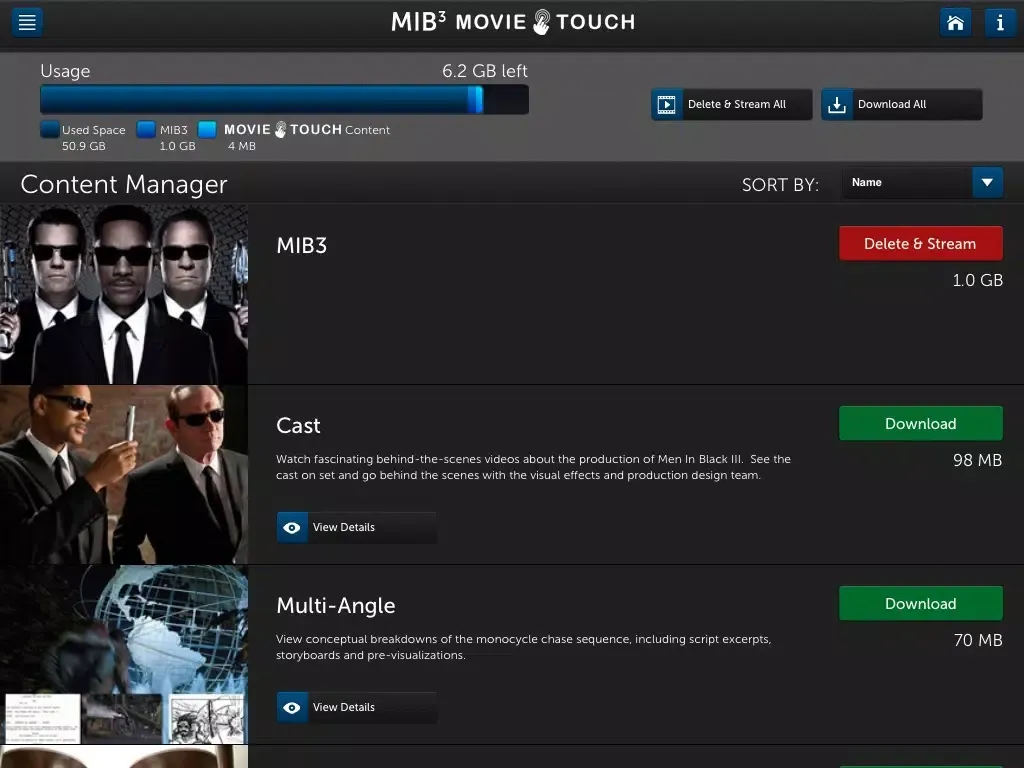Download the Cast content
1024x768 pixels.
pos(920,423)
